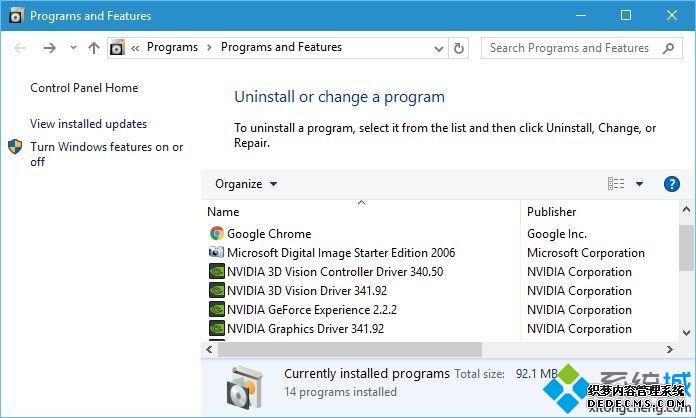Click icon of NVIDIA GeForce Experience
This screenshot has width=696, height=418.
217,309
